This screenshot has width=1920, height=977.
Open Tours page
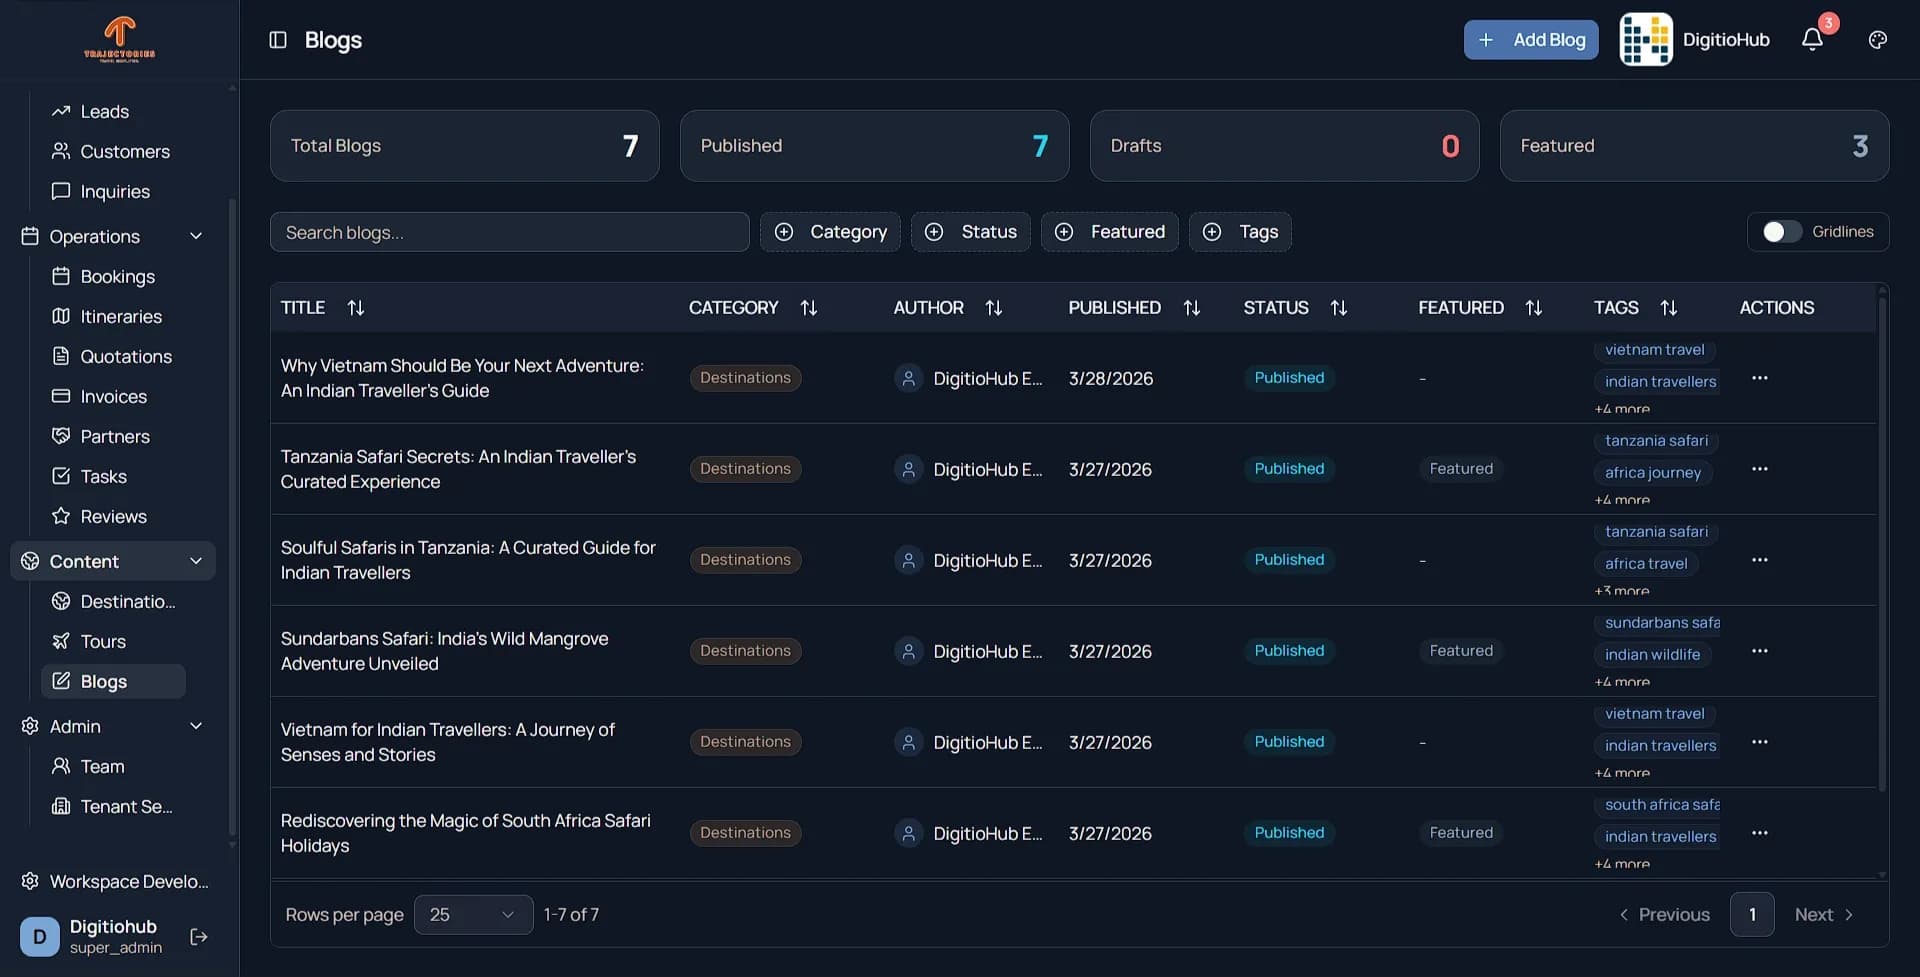pos(112,641)
